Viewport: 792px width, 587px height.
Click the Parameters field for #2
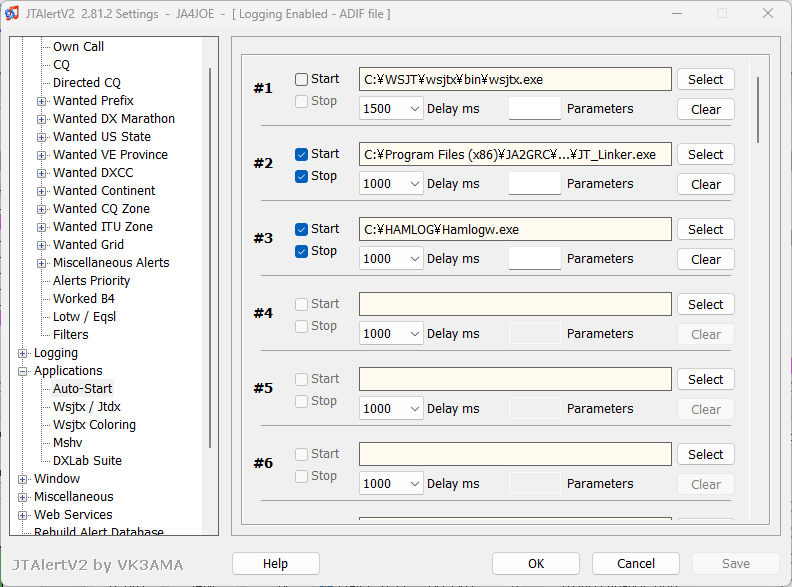(x=534, y=183)
